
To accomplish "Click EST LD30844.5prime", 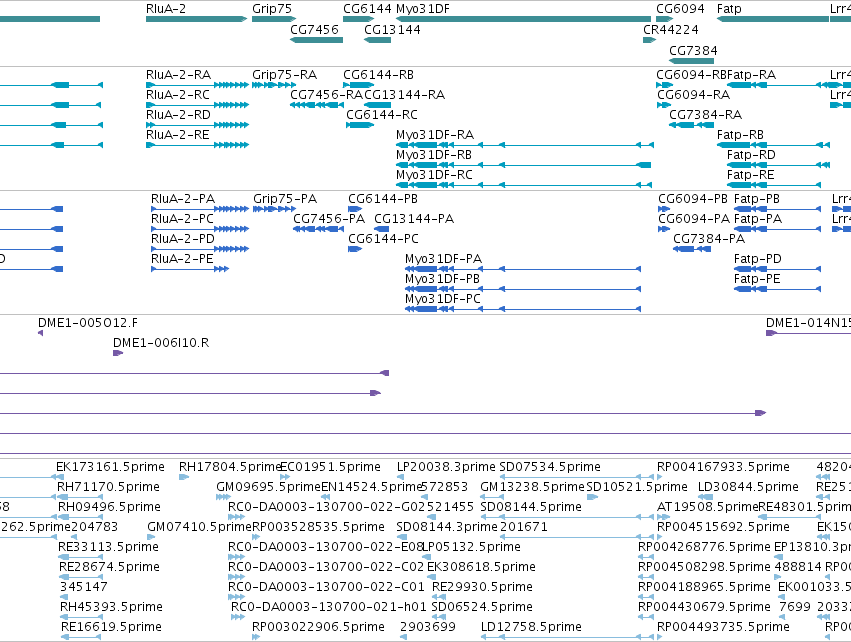I will (706, 497).
